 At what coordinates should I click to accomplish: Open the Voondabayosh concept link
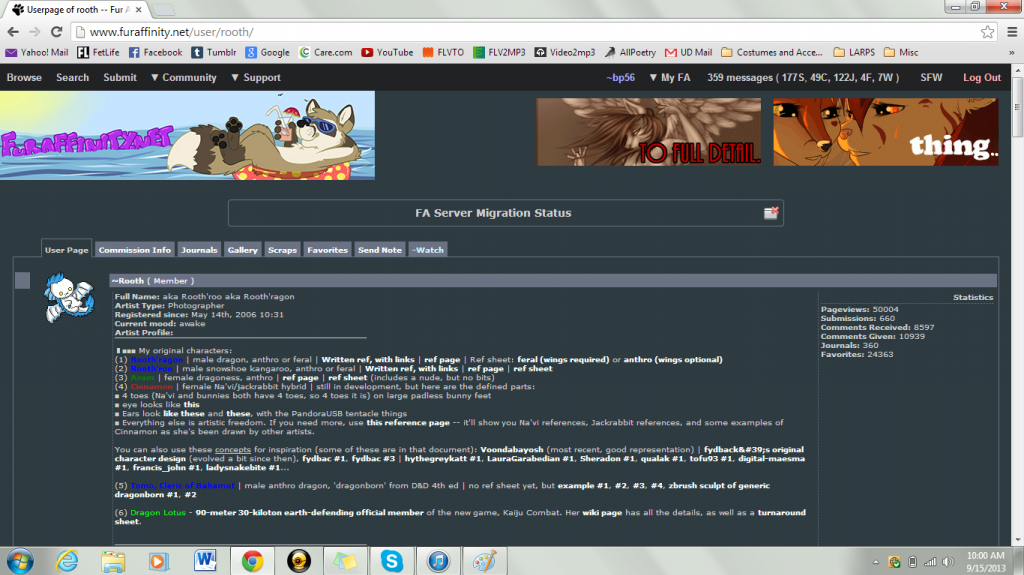point(512,450)
